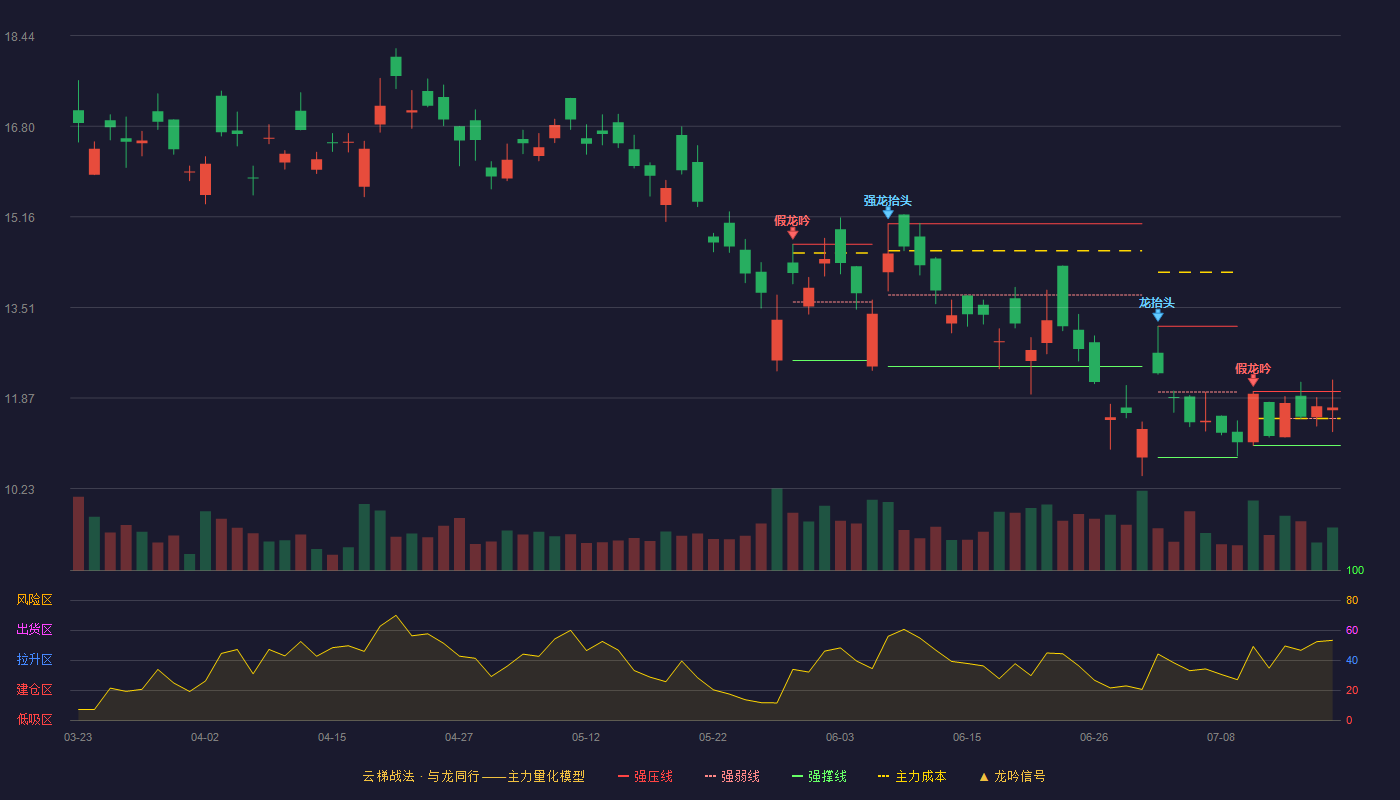Click the 11.87 price axis label
1400x800 pixels.
pos(19,398)
